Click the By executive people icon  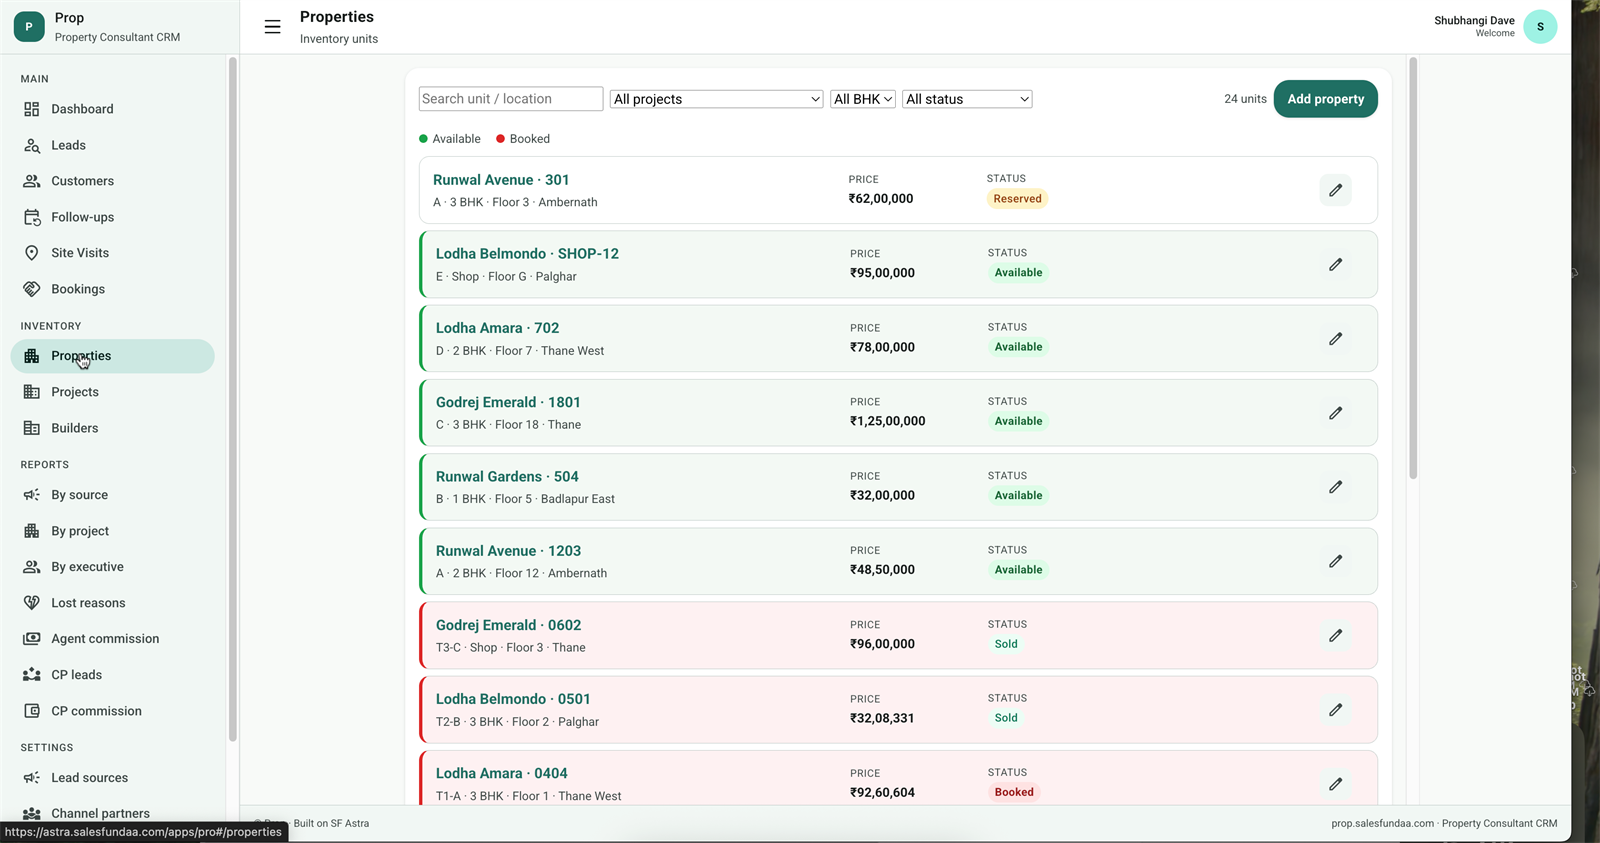pos(32,567)
